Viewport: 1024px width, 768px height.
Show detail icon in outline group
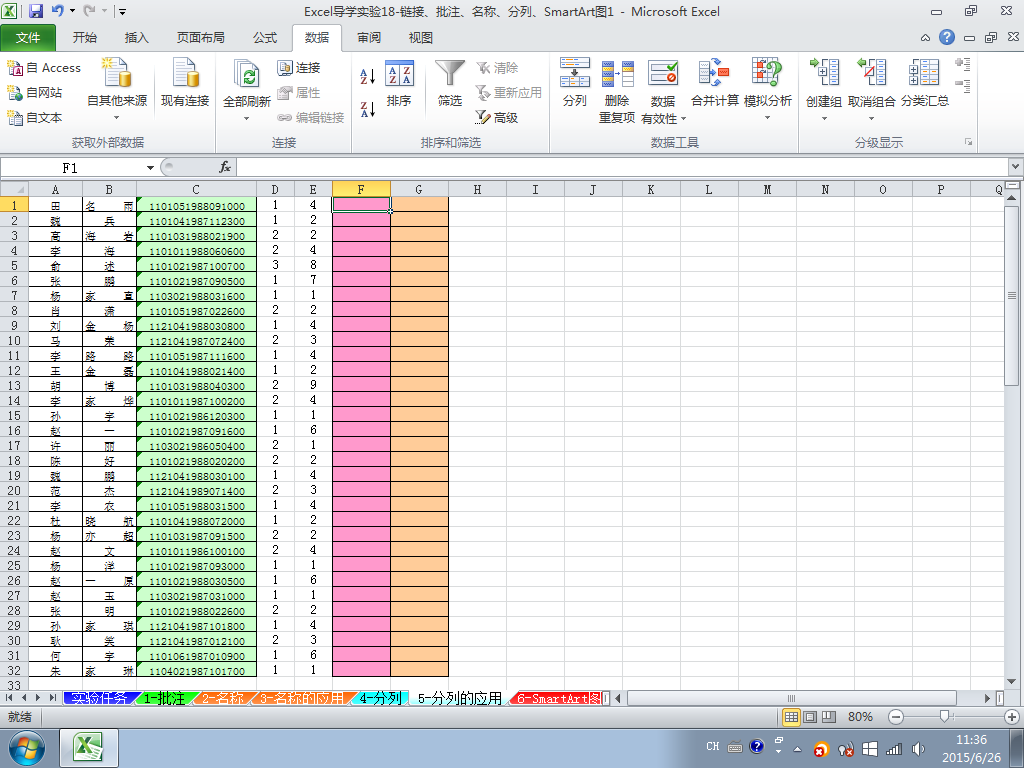point(963,64)
